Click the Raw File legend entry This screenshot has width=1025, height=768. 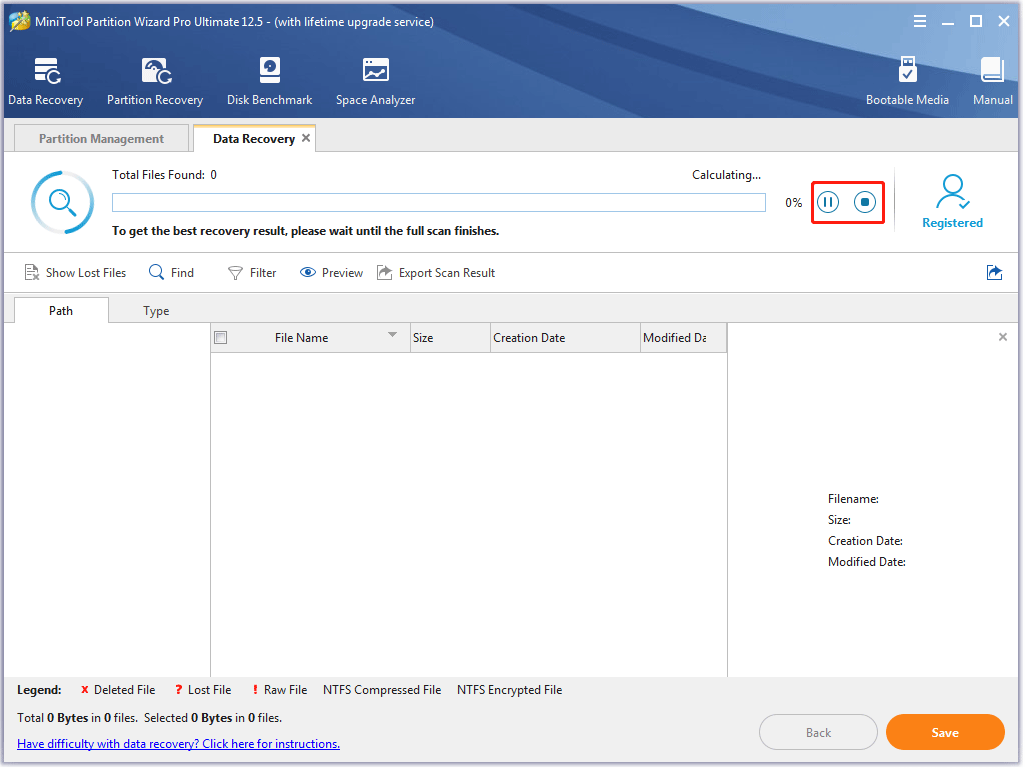point(280,690)
